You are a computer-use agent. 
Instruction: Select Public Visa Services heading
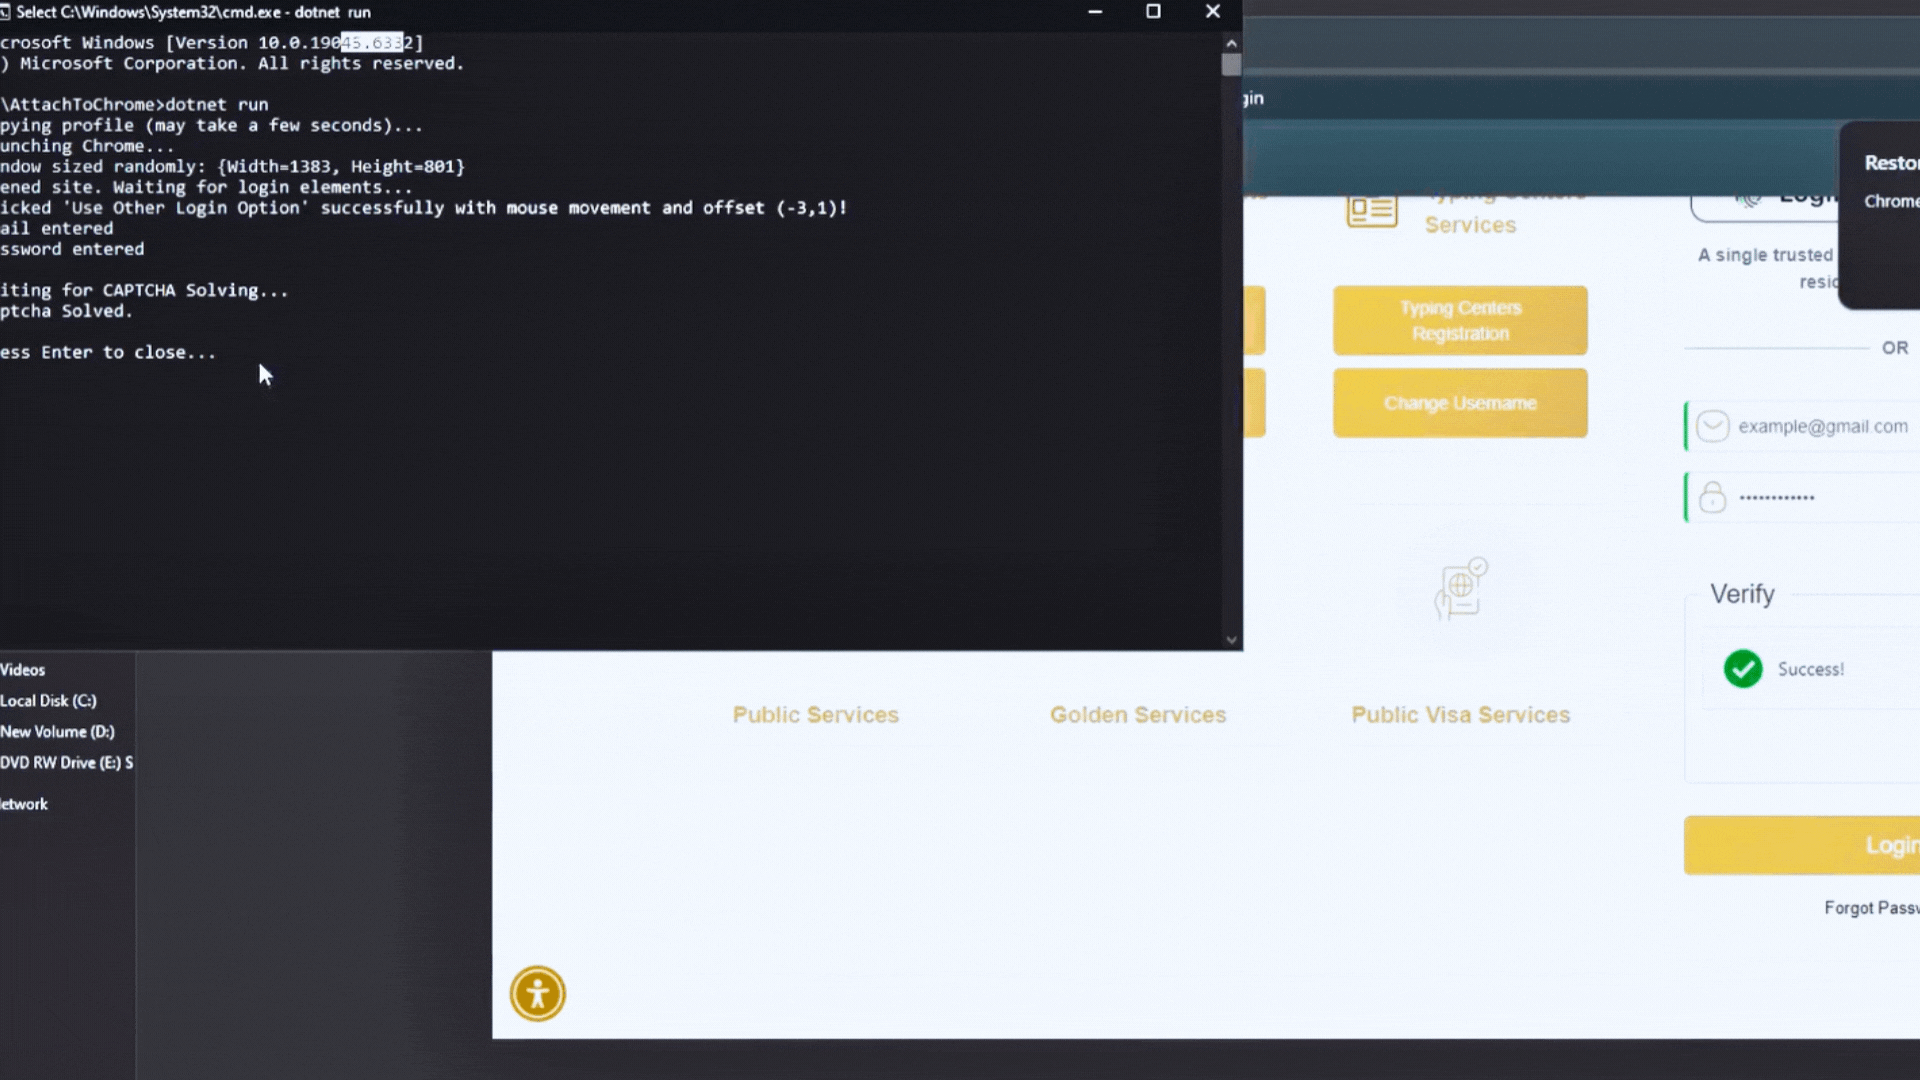1460,715
